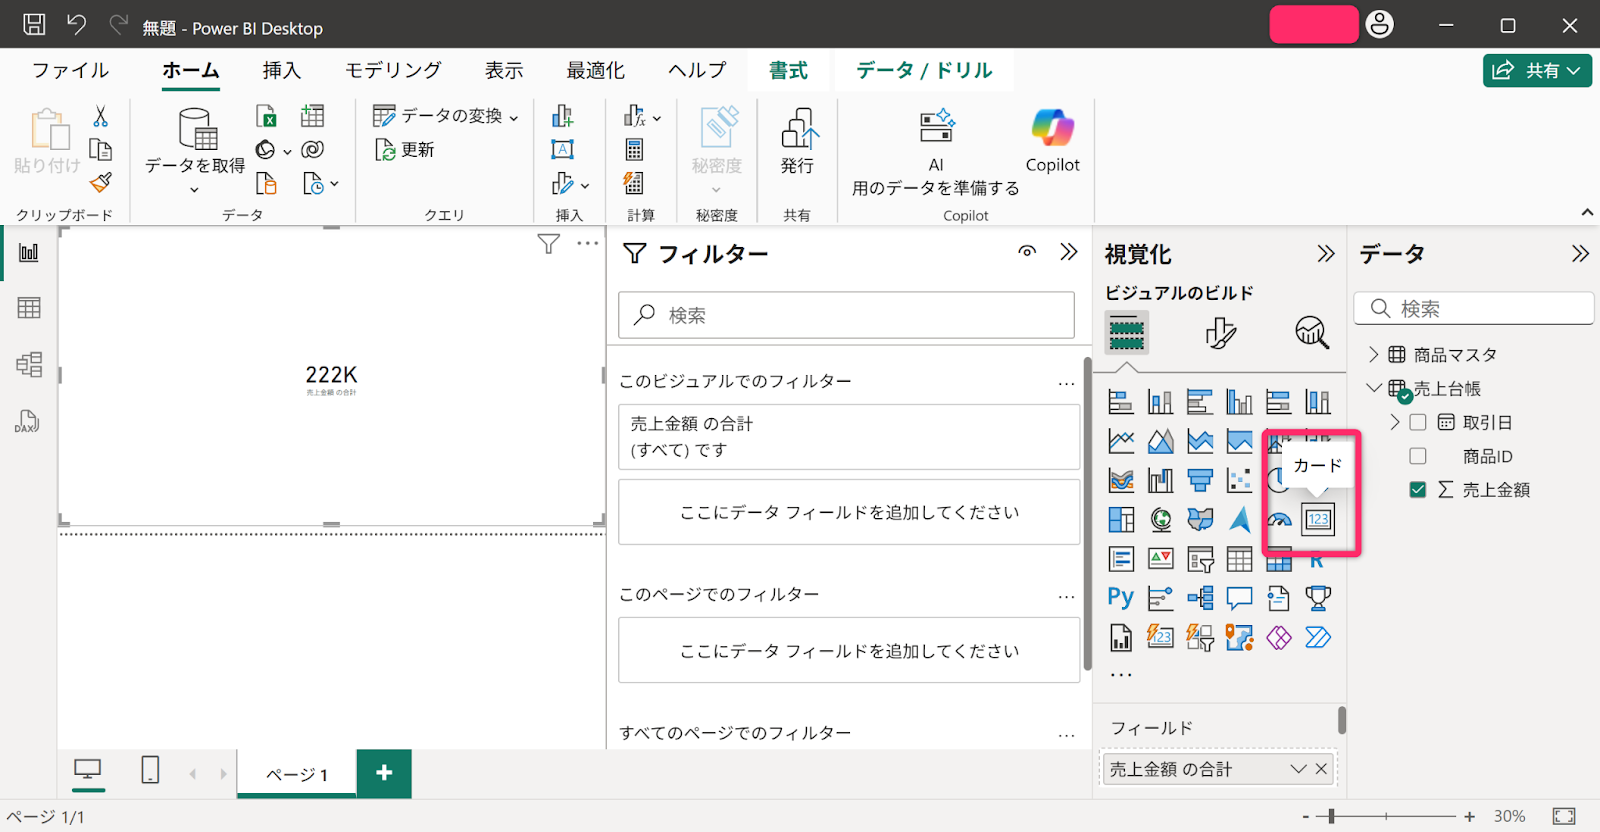
Task: Collapse the 視覚化 pane
Action: 1326,254
